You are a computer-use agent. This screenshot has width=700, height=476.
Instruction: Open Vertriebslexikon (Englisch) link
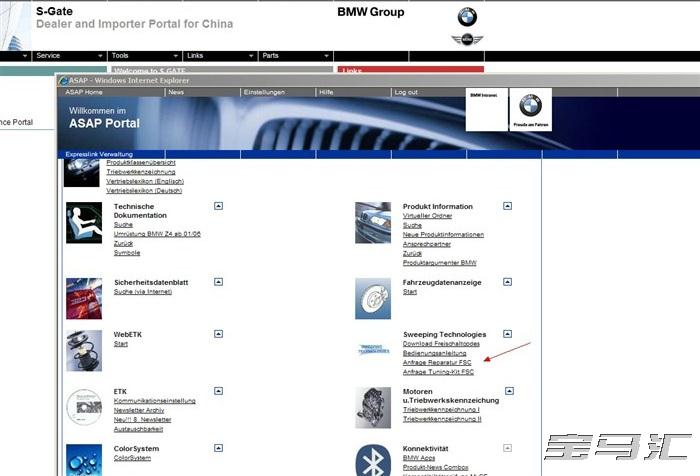(145, 181)
